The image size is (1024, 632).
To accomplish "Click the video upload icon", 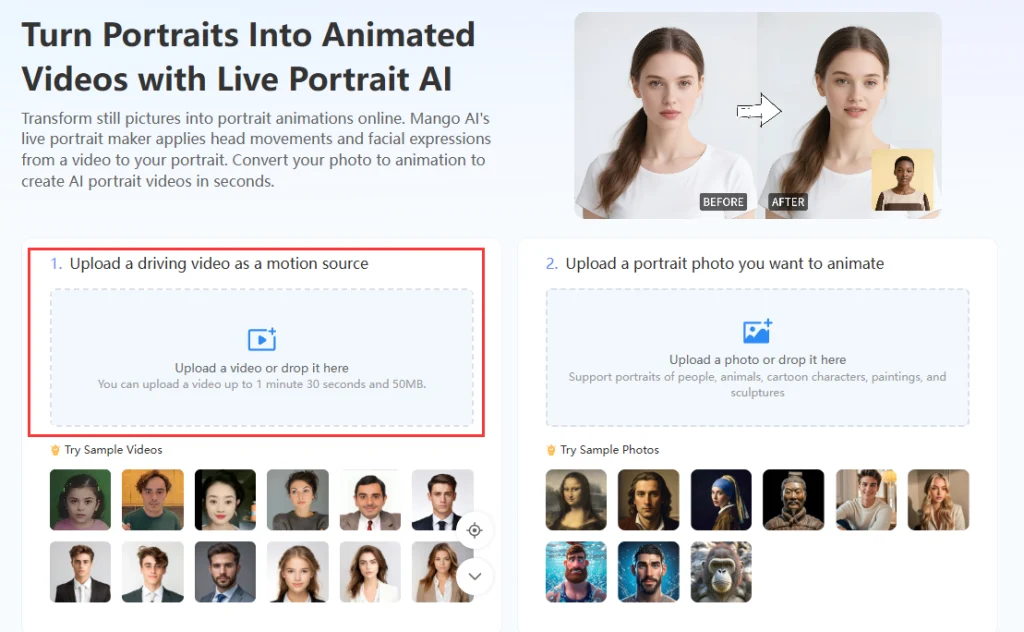I will coord(261,339).
